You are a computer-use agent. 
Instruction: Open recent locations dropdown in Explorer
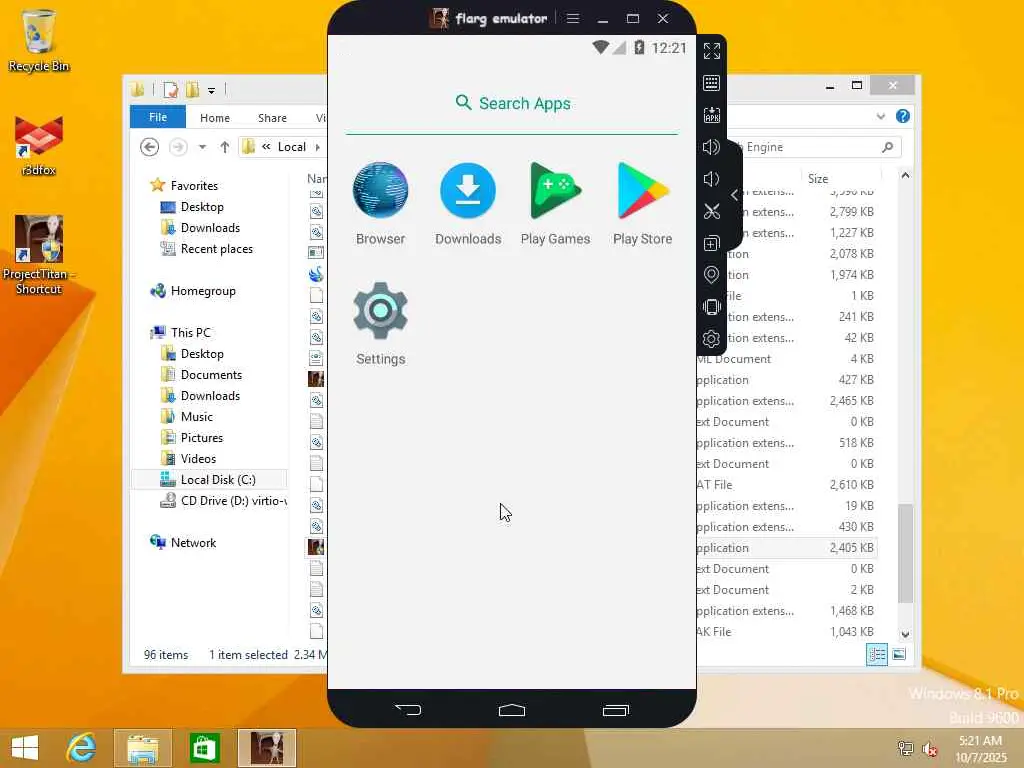point(202,147)
